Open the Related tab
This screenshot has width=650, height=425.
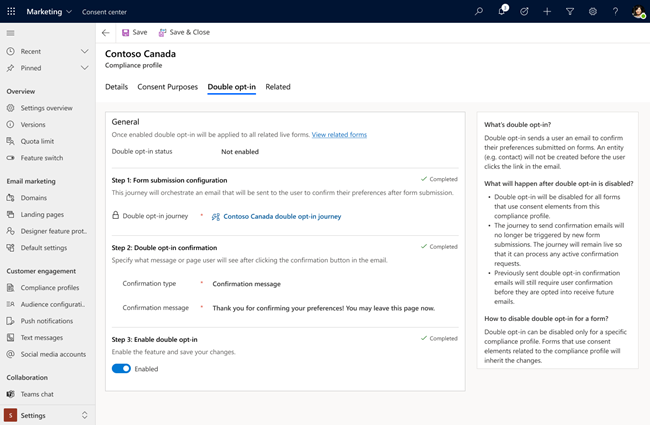click(x=278, y=87)
